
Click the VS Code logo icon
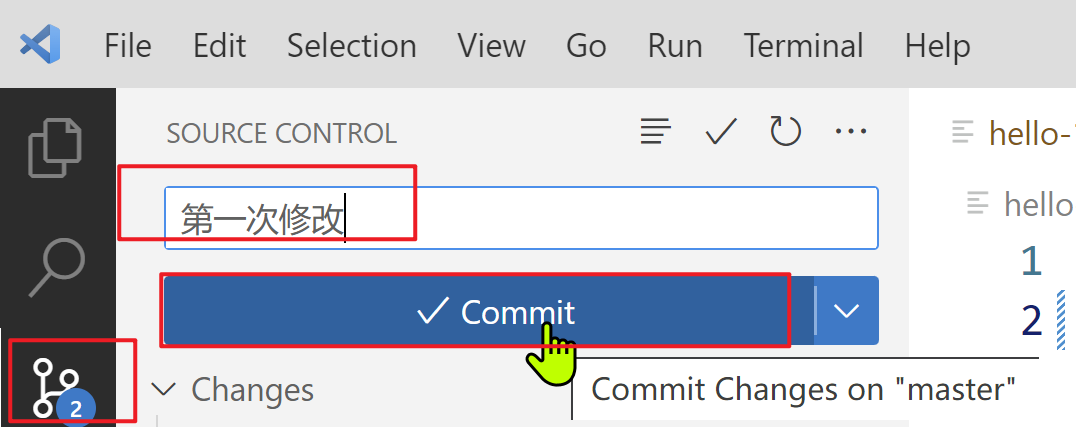coord(40,45)
